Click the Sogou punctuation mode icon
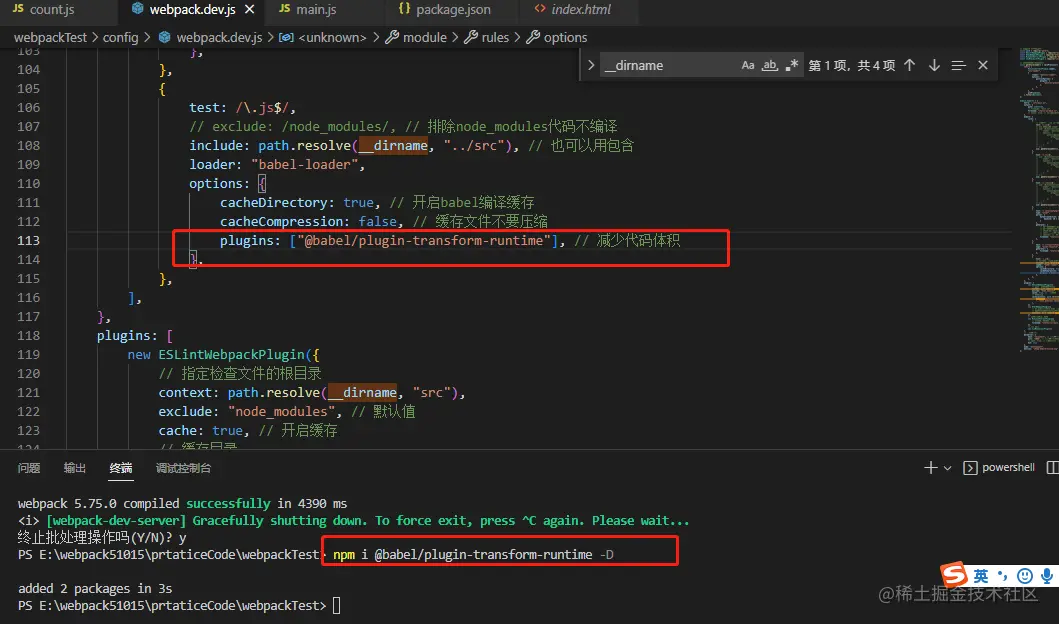1059x624 pixels. click(1002, 575)
